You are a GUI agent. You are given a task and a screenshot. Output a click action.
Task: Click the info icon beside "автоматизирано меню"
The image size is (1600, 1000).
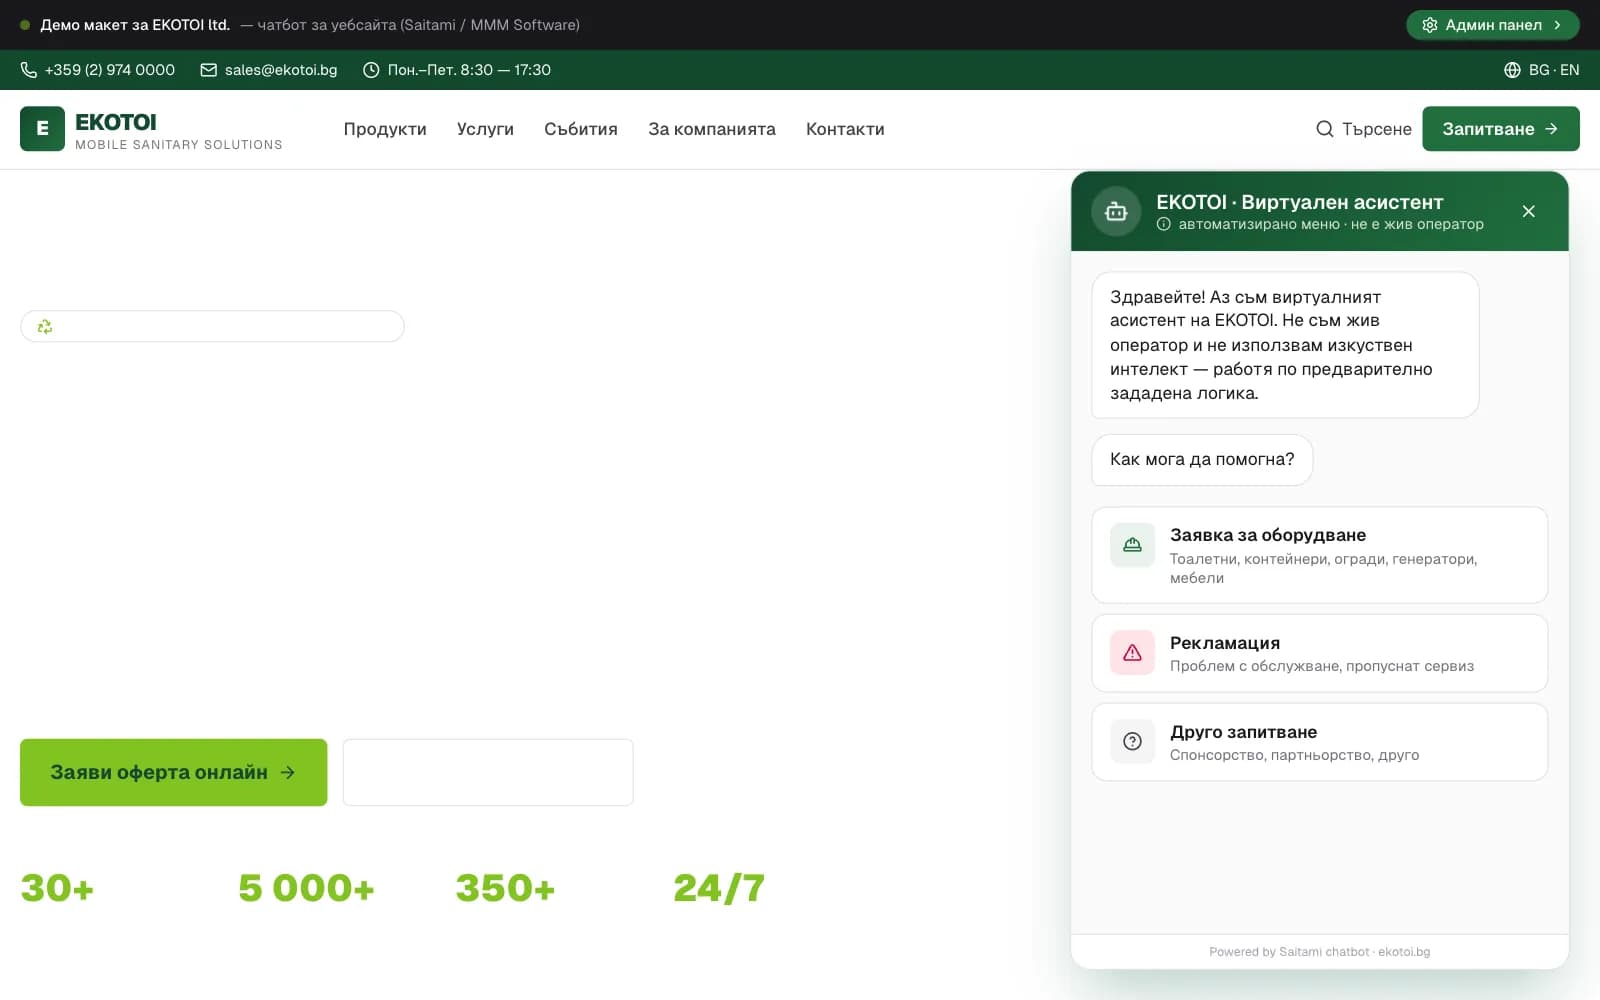coord(1164,224)
